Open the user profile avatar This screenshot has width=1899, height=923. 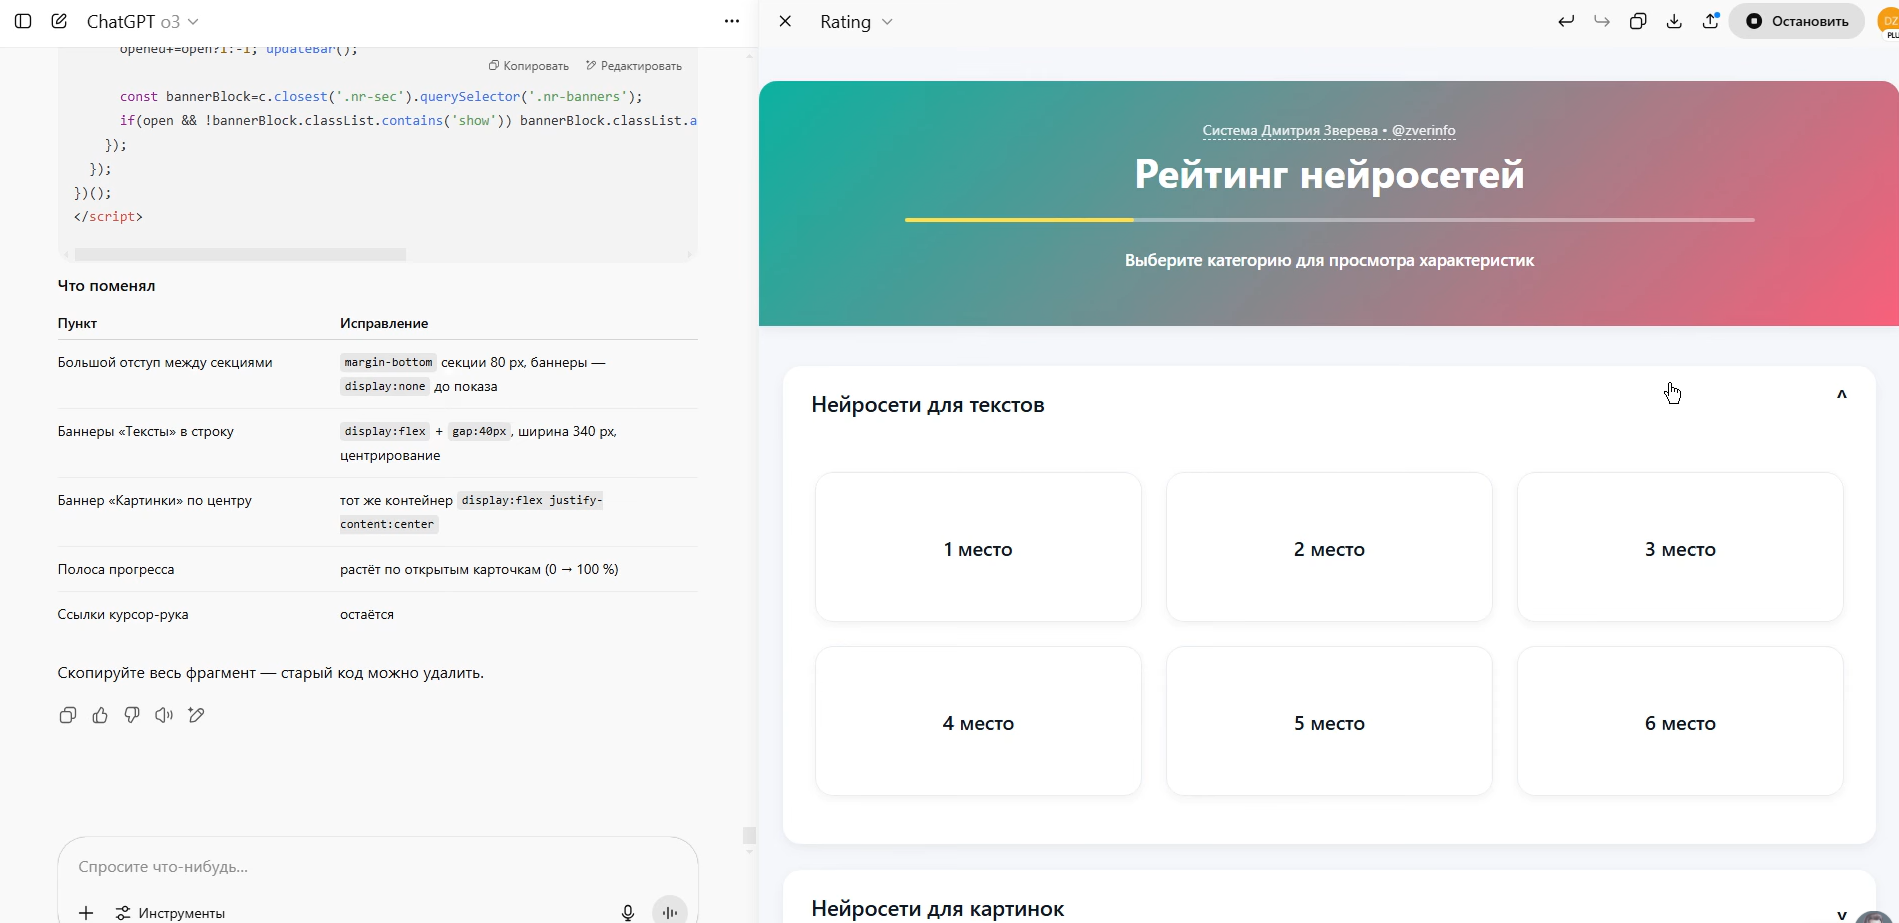pos(1889,21)
